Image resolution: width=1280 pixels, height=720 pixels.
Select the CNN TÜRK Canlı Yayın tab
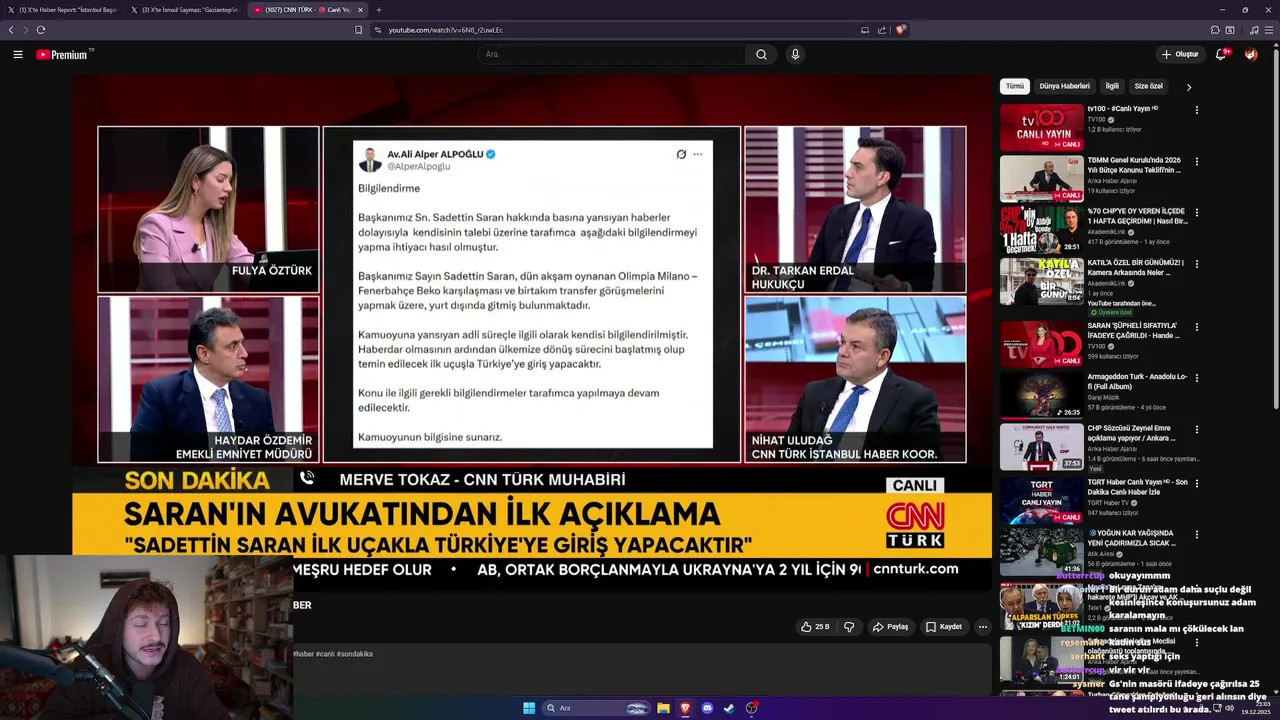tap(308, 10)
